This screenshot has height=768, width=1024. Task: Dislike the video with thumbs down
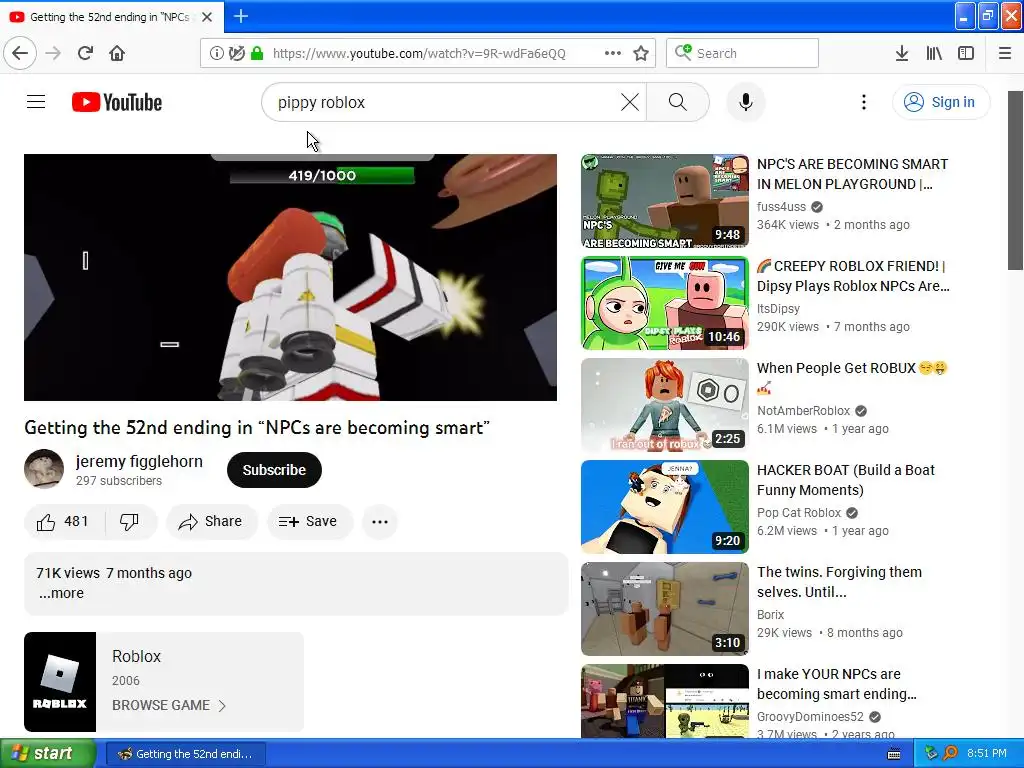click(x=129, y=521)
